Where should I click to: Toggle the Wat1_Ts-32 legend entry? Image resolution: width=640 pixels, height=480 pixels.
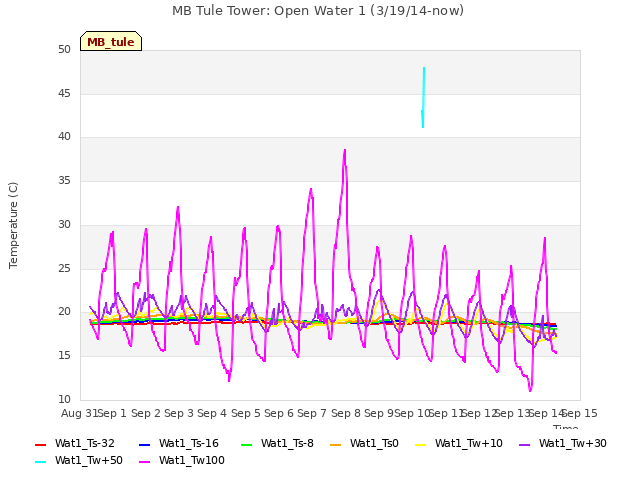pyautogui.click(x=75, y=444)
